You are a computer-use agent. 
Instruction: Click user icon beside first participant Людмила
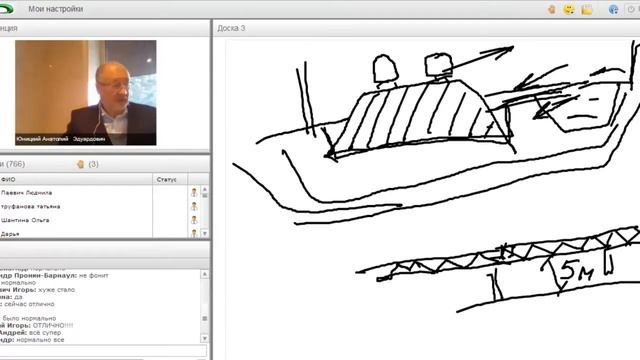tap(194, 192)
